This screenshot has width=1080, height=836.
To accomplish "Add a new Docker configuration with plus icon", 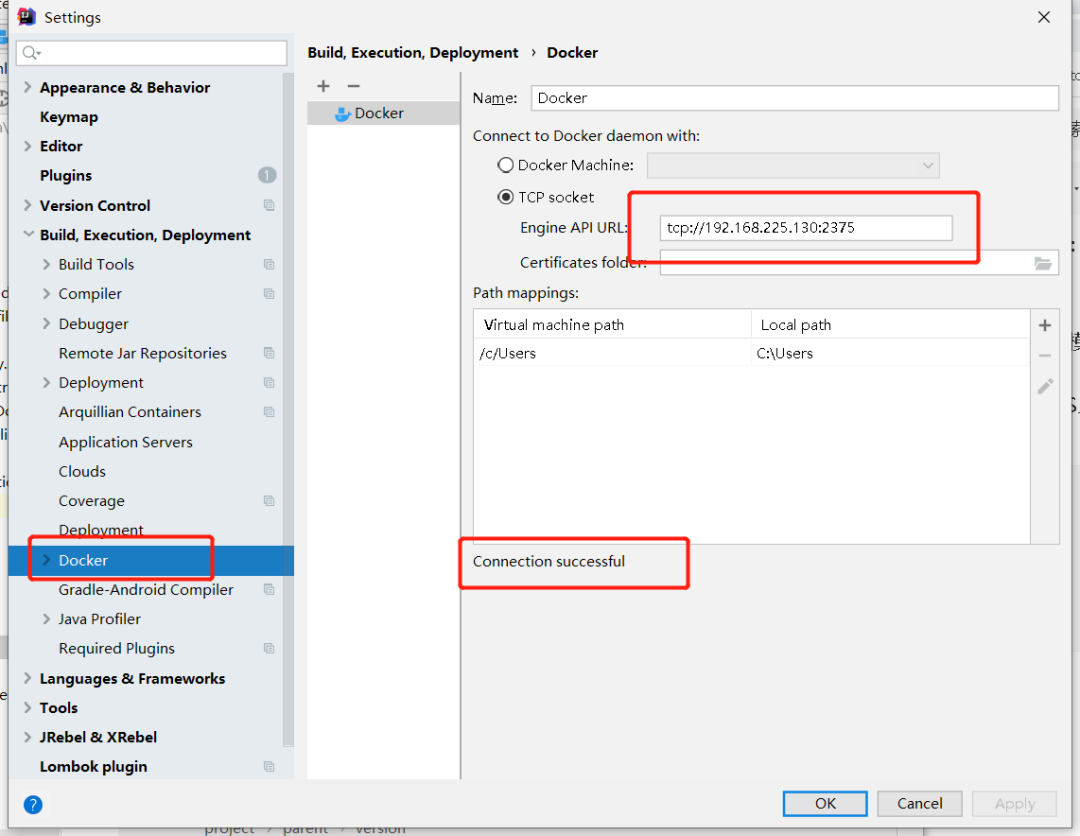I will (x=323, y=86).
